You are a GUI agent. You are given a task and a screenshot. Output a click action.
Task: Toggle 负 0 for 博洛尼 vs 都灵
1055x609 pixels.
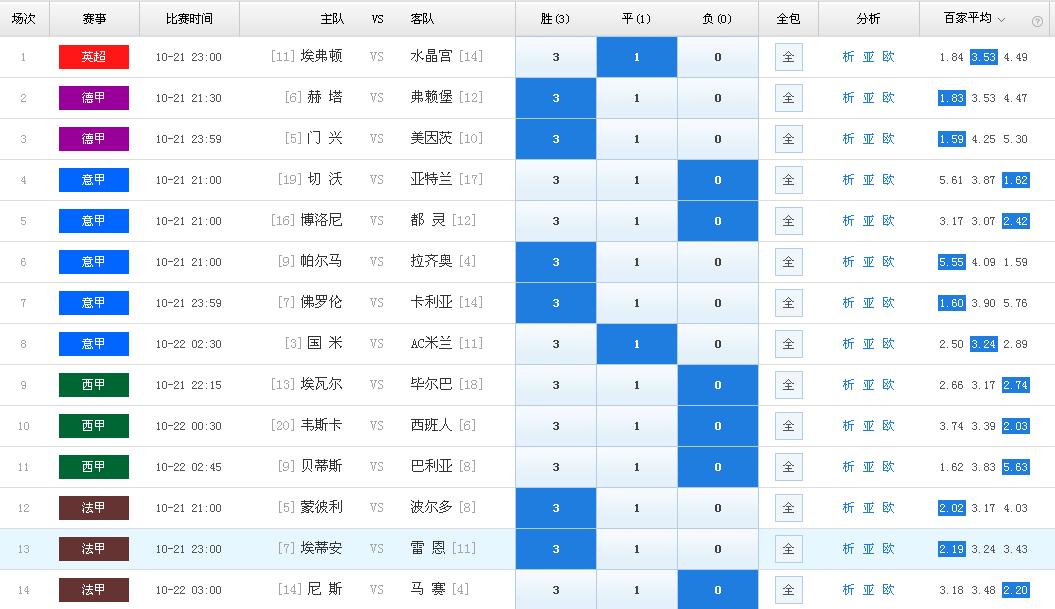tap(717, 221)
